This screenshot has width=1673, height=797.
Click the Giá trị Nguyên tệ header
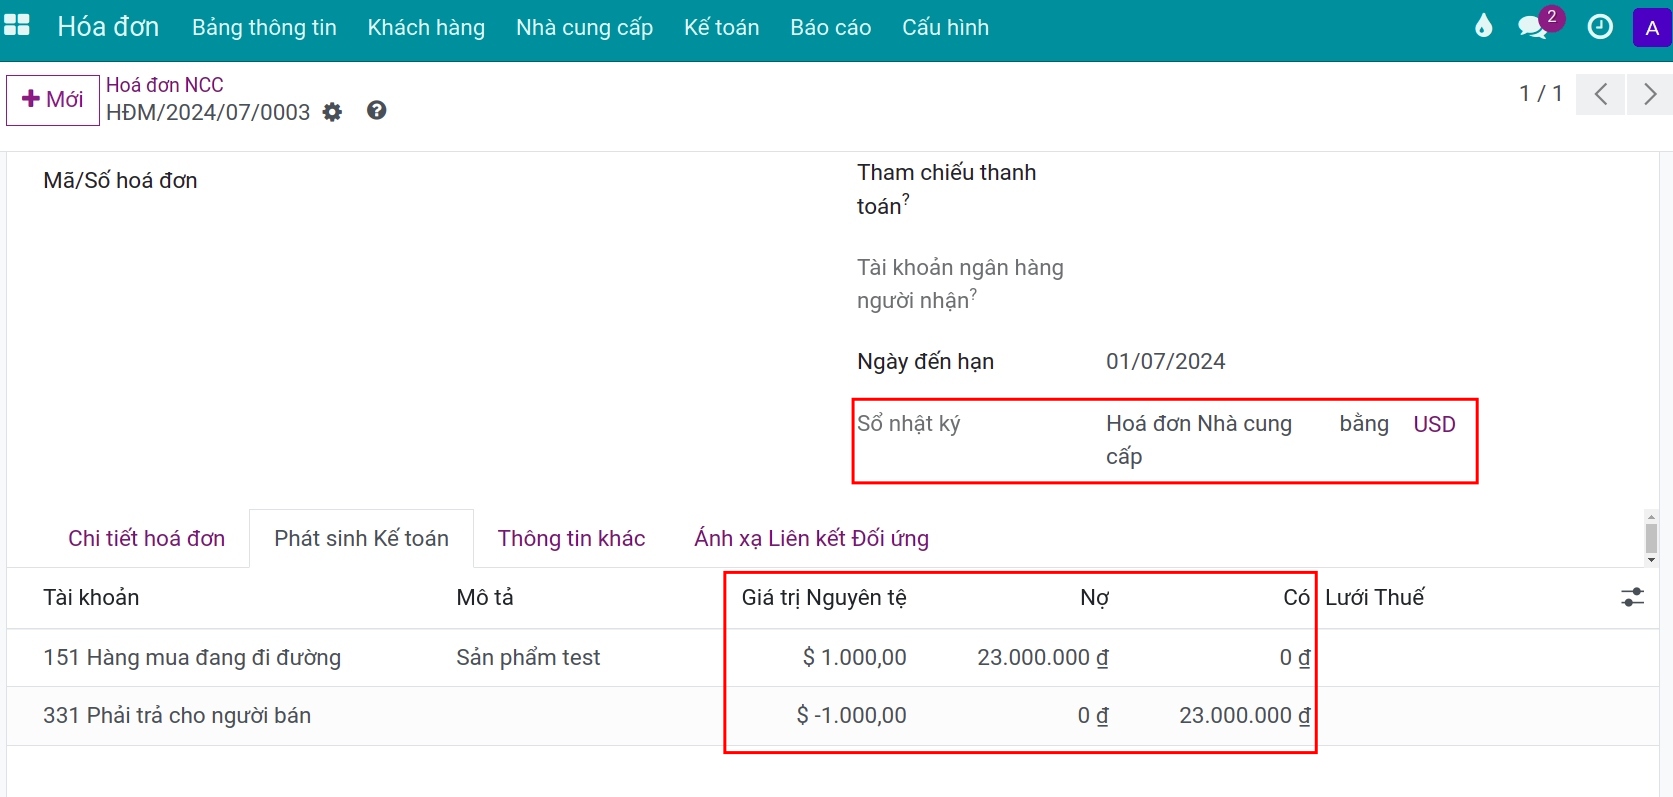point(824,597)
